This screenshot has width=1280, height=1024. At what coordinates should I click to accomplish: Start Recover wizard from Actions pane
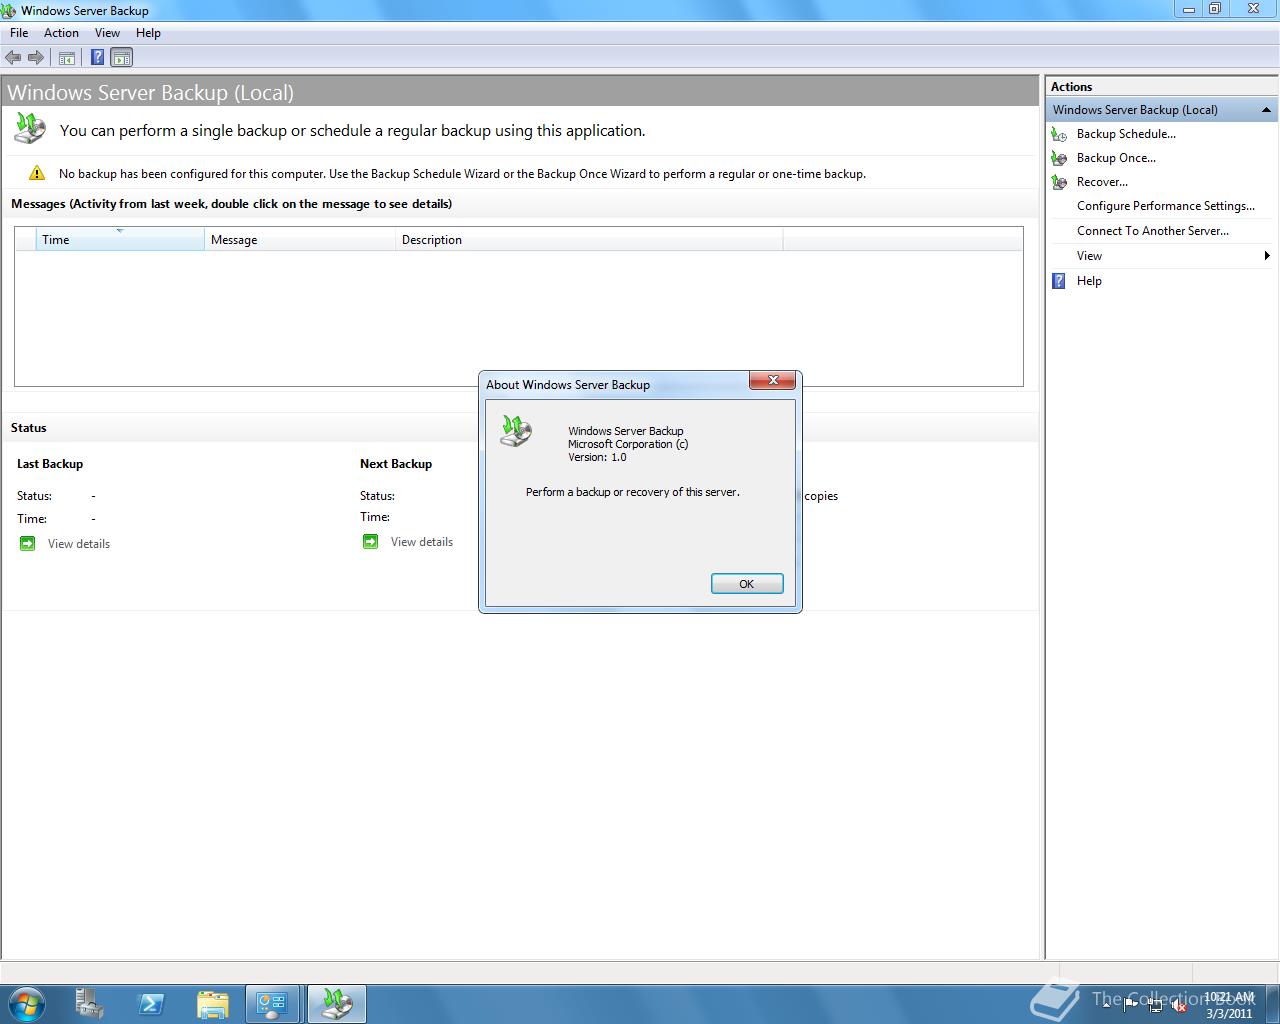pos(1102,182)
